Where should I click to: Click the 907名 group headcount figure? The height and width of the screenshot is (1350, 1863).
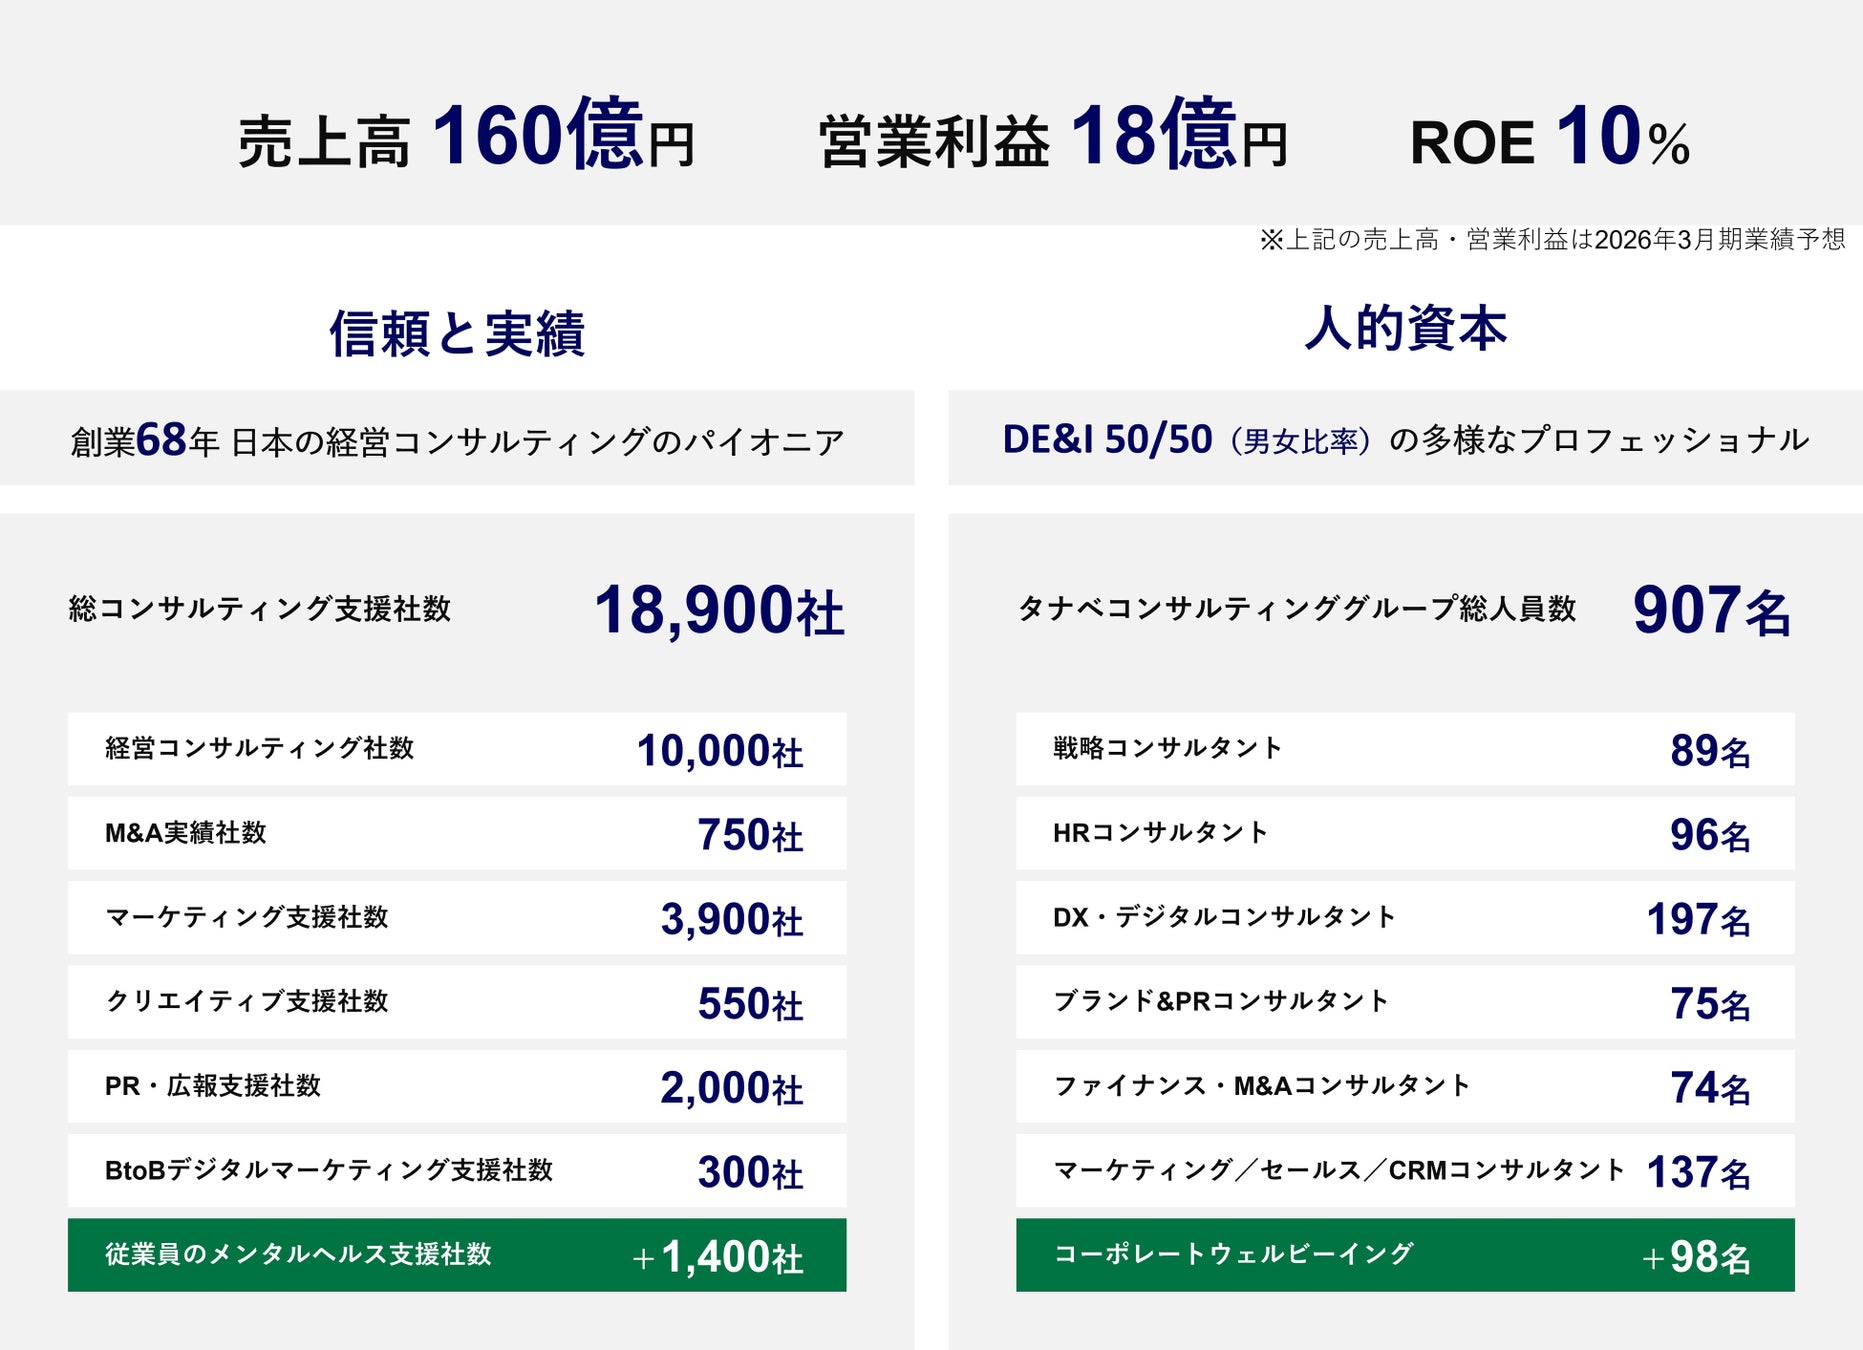tap(1711, 610)
